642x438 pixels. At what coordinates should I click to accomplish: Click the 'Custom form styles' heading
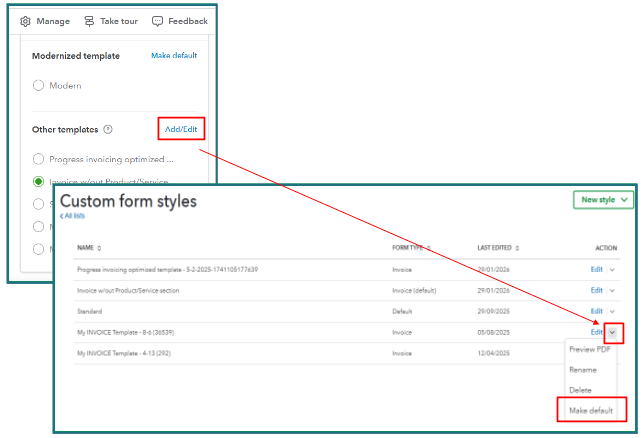click(x=128, y=201)
